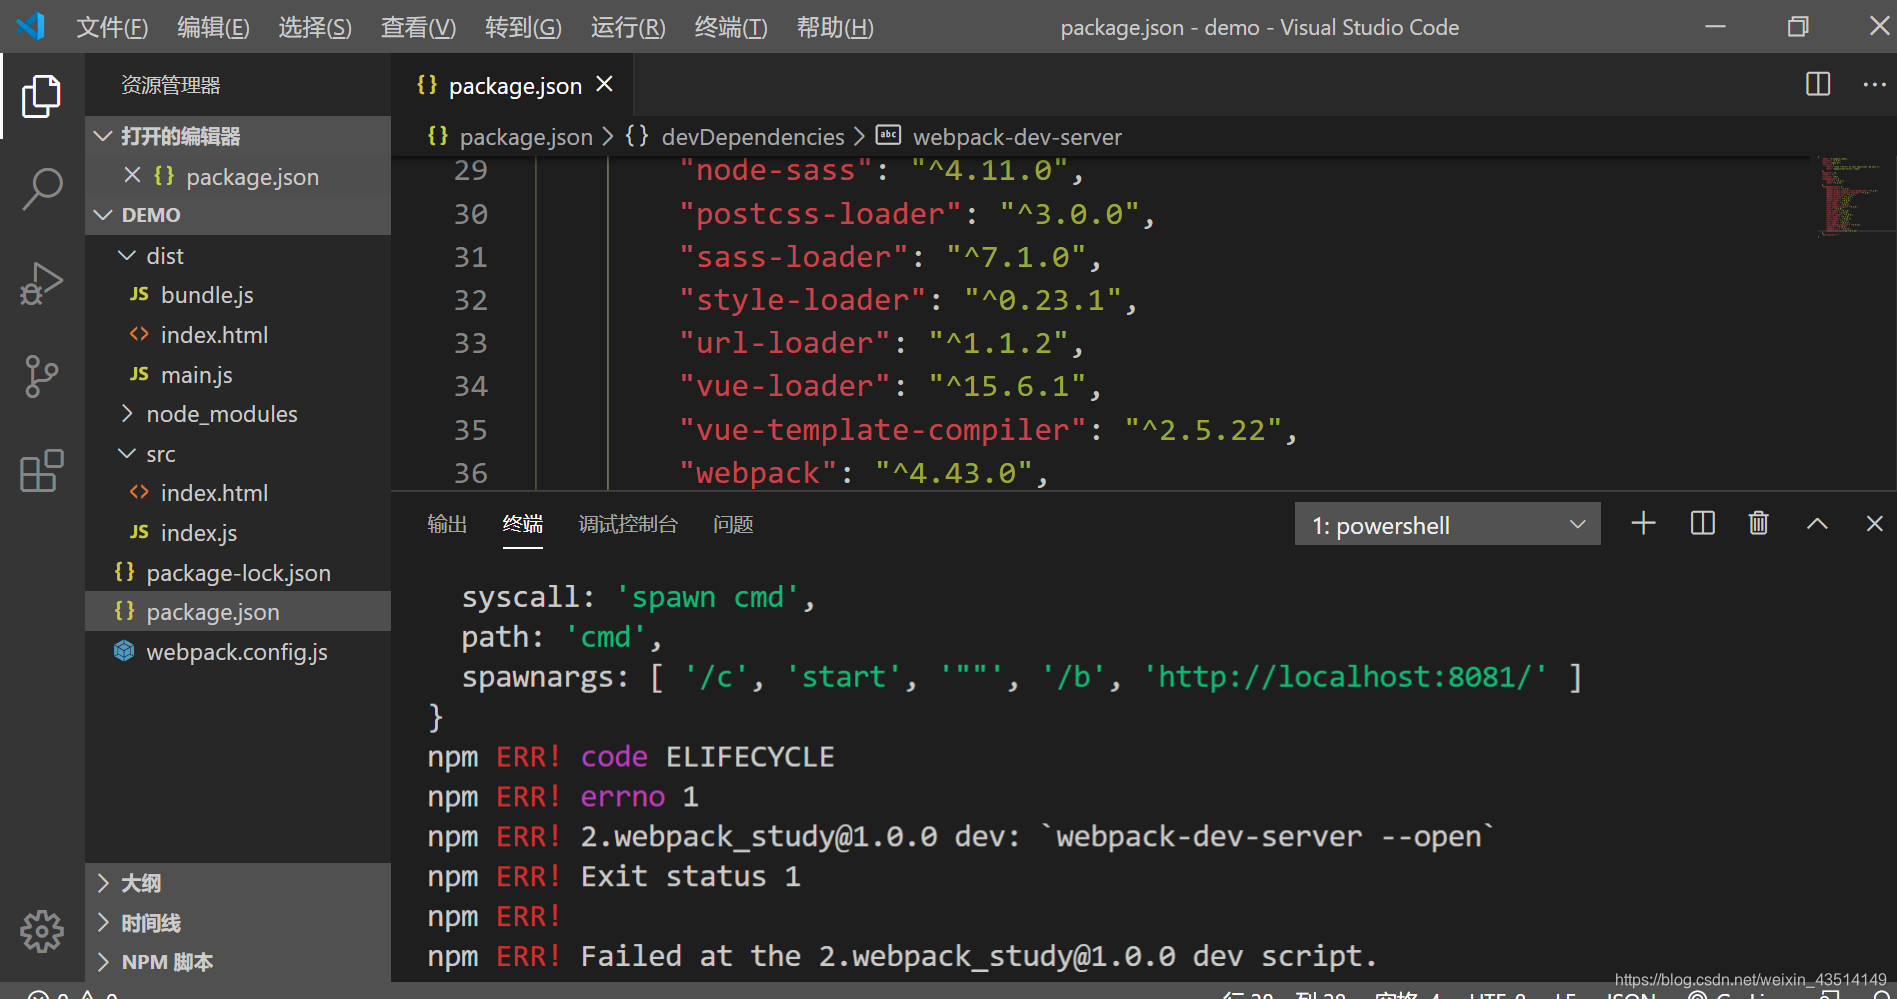Open the Manage gear menu
Screen dimensions: 1897x999
(41, 931)
